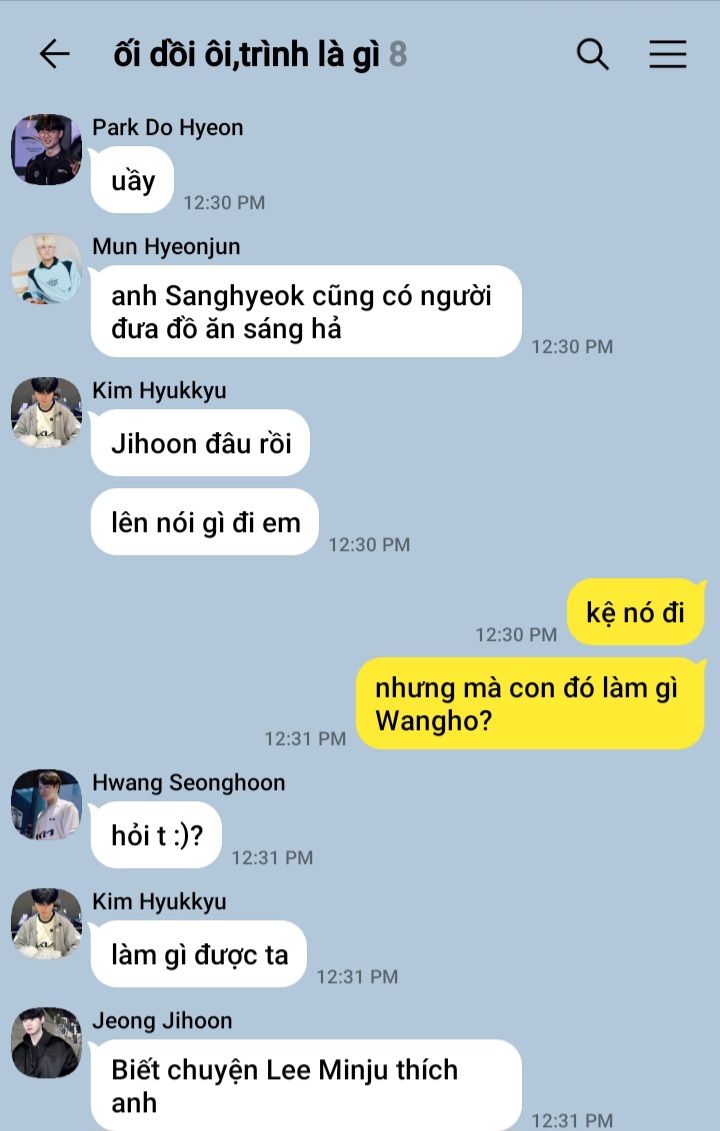
Task: Open Jeong Jihoon's profile avatar
Action: (47, 1043)
